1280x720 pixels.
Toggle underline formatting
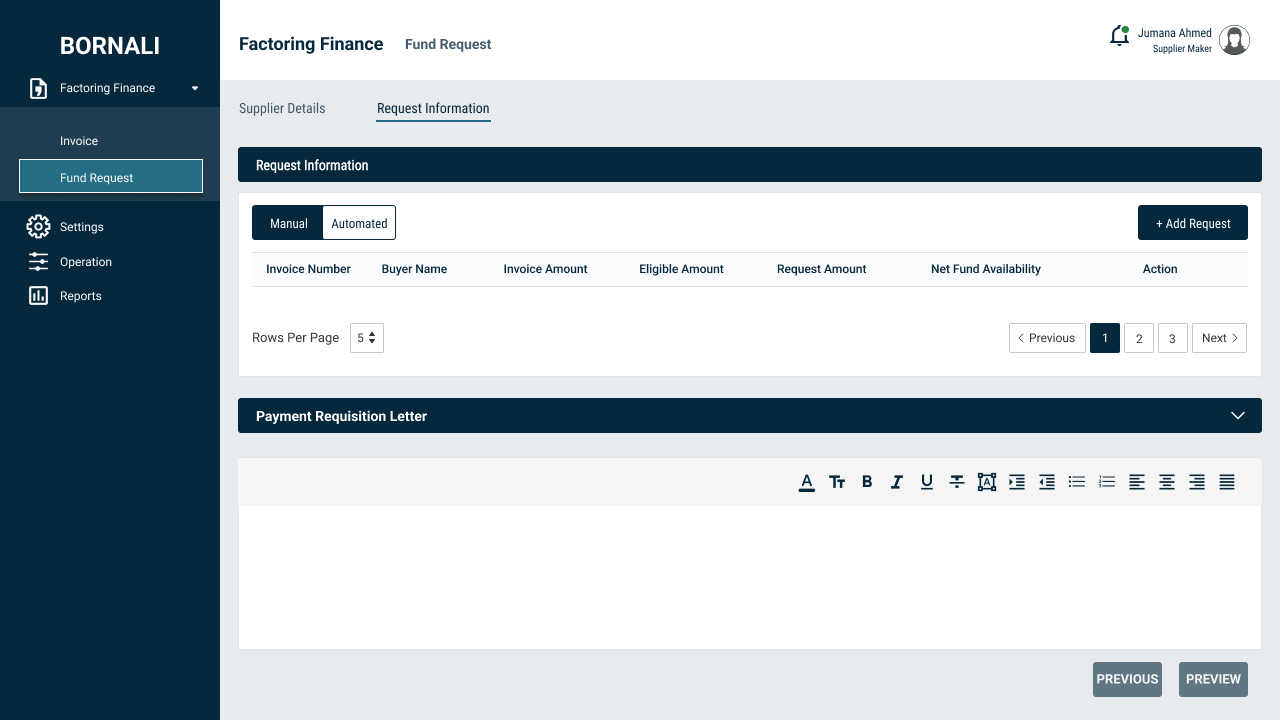[927, 482]
